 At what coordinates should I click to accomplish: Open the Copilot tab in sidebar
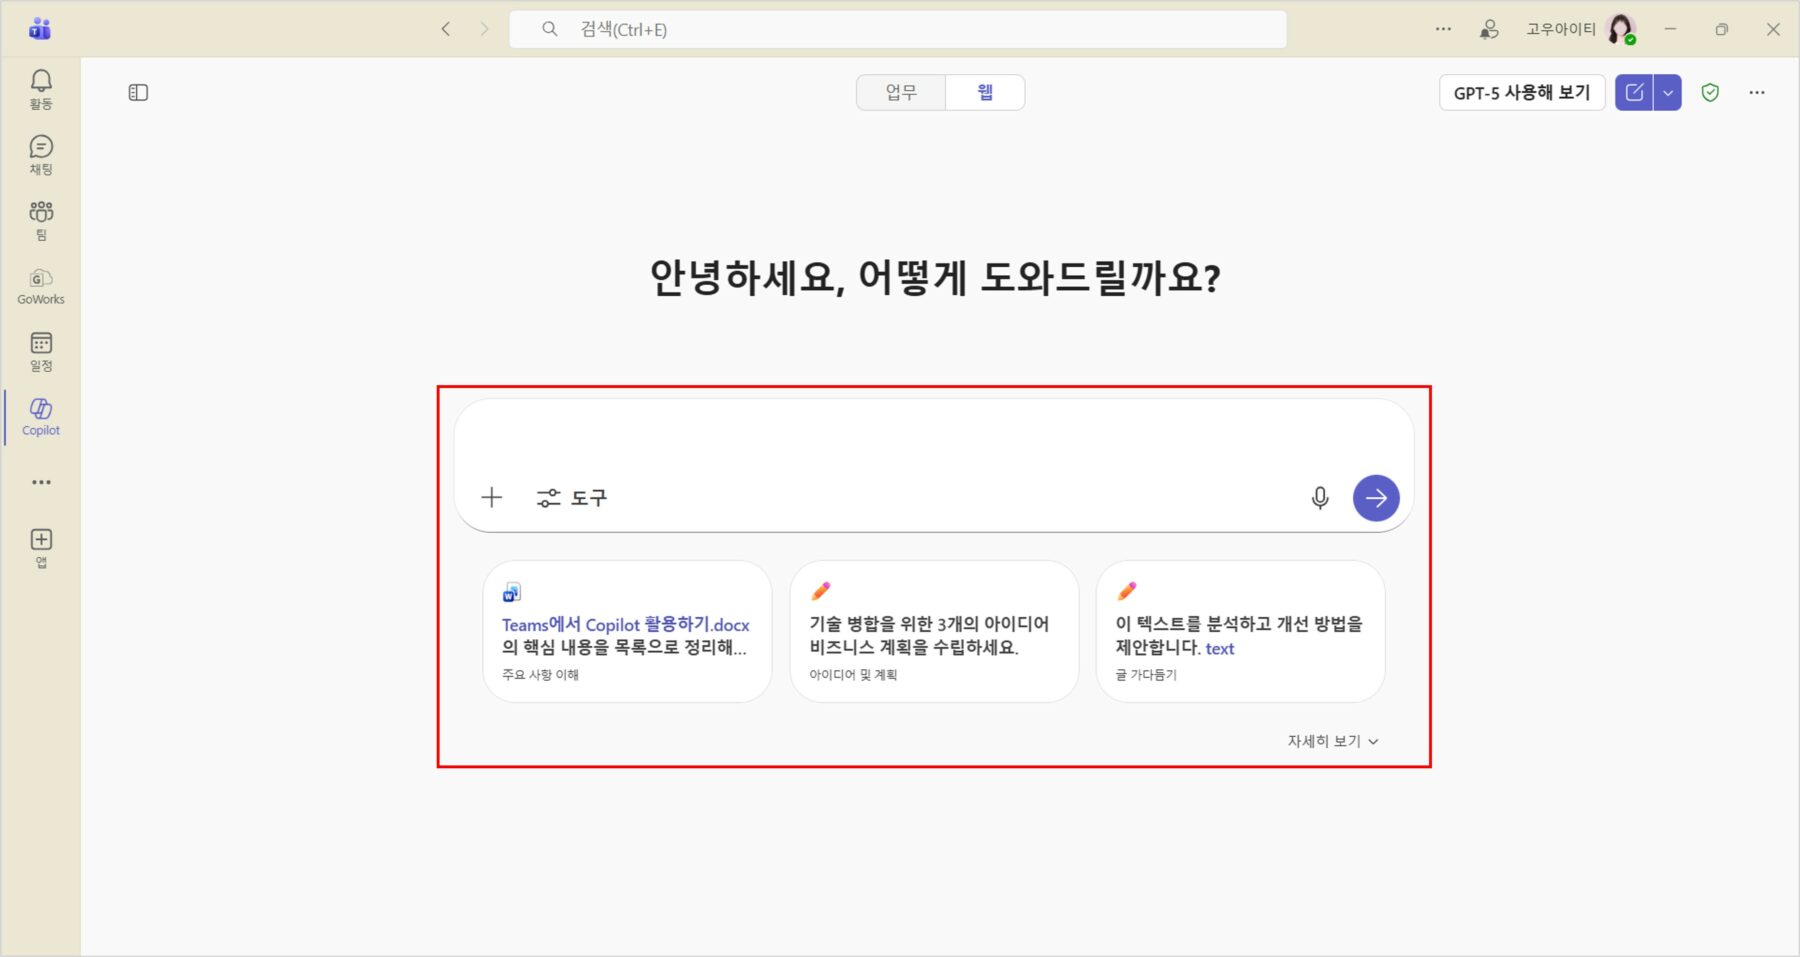coord(41,417)
